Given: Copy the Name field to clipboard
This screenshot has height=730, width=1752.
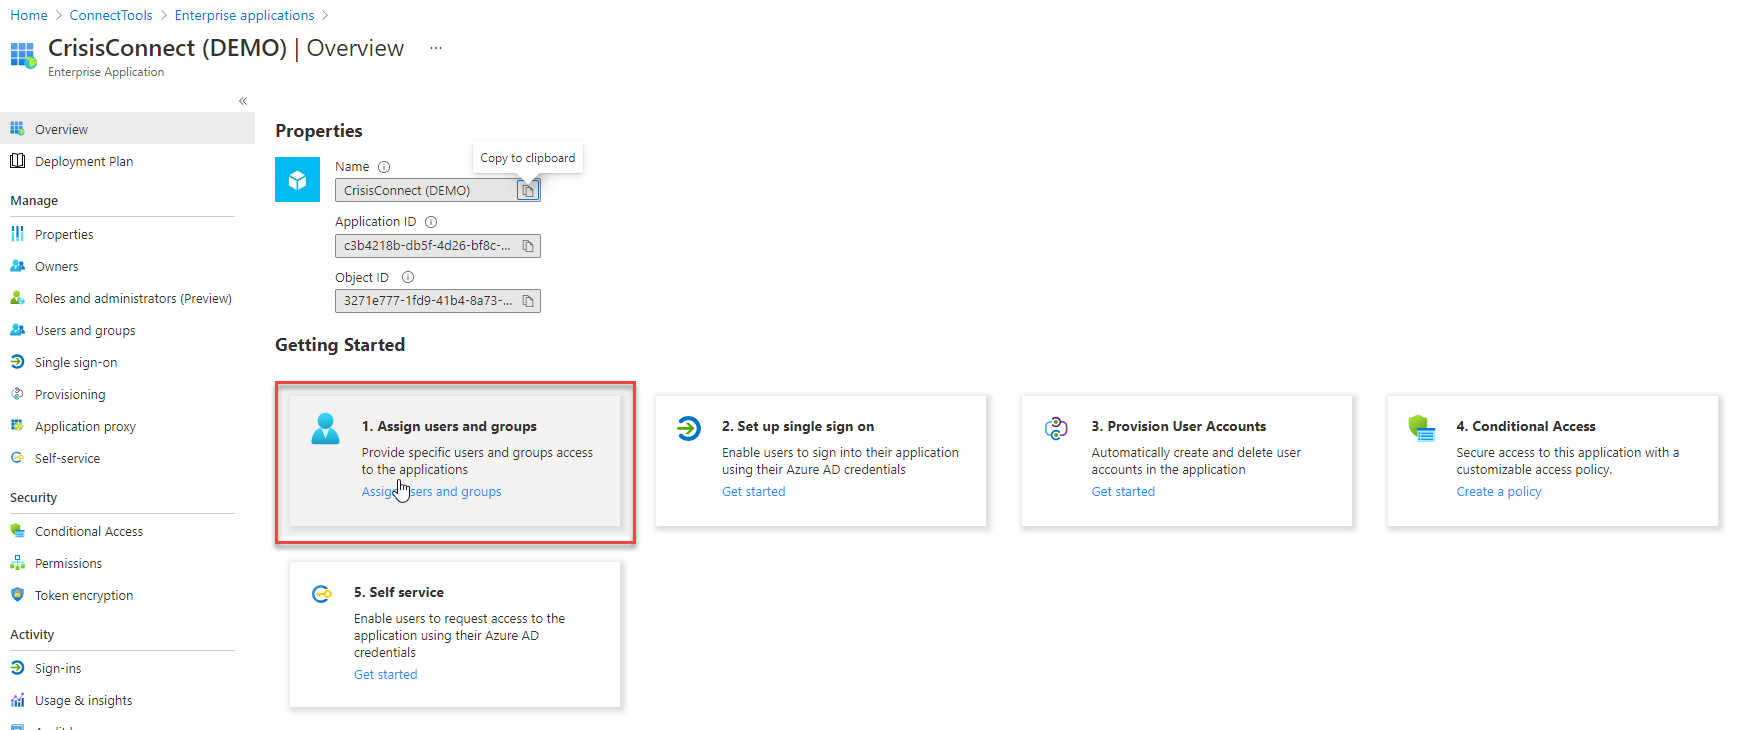Looking at the screenshot, I should click(x=528, y=190).
